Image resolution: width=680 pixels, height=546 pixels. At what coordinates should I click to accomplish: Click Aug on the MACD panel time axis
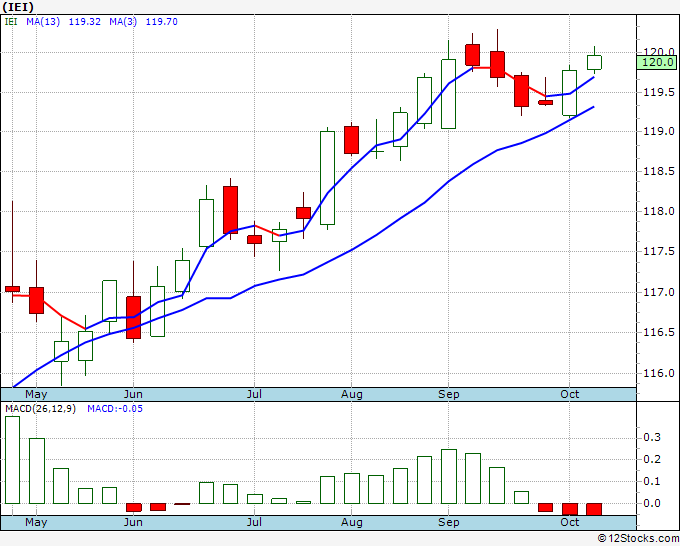pyautogui.click(x=352, y=522)
